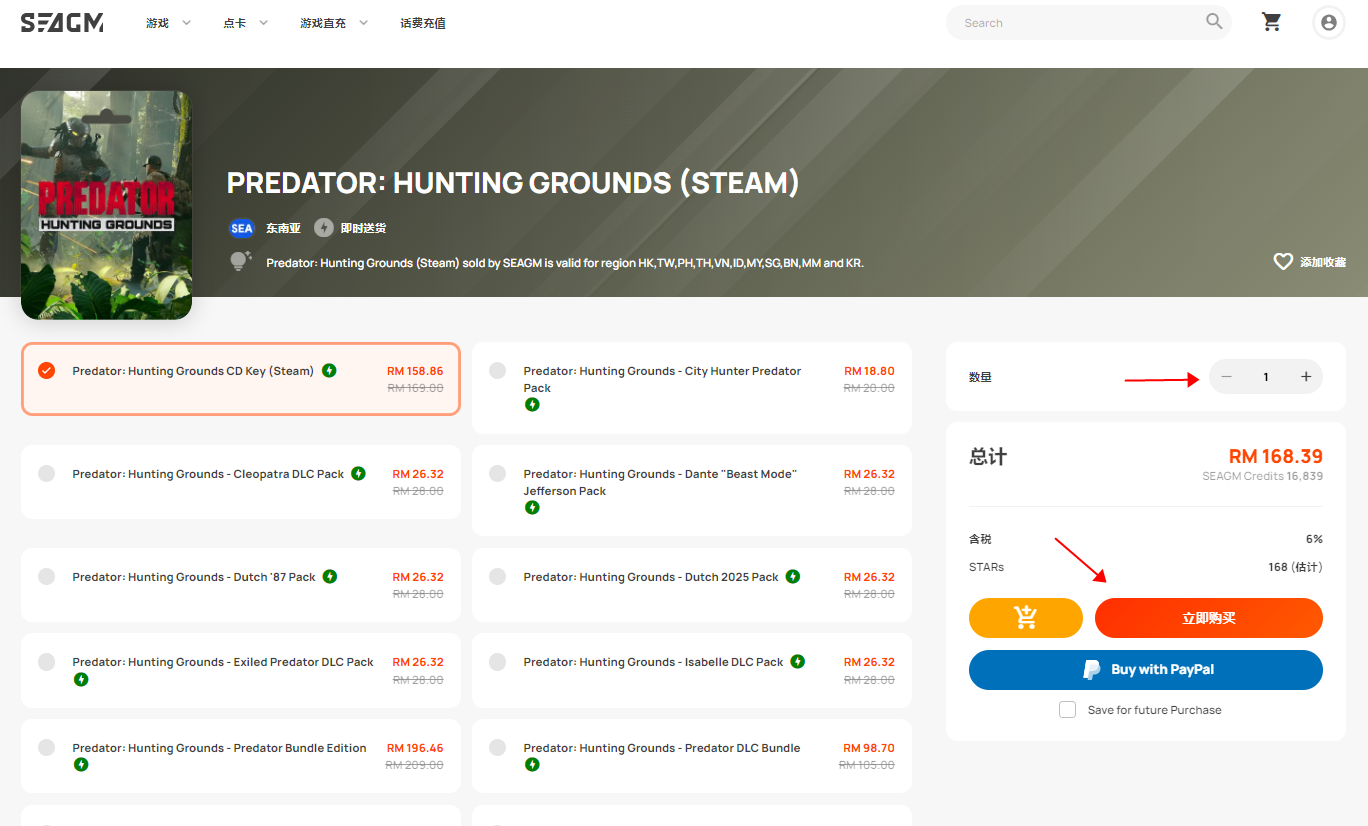Expand the 点卡 menu chevron
The width and height of the screenshot is (1368, 826).
tap(264, 23)
